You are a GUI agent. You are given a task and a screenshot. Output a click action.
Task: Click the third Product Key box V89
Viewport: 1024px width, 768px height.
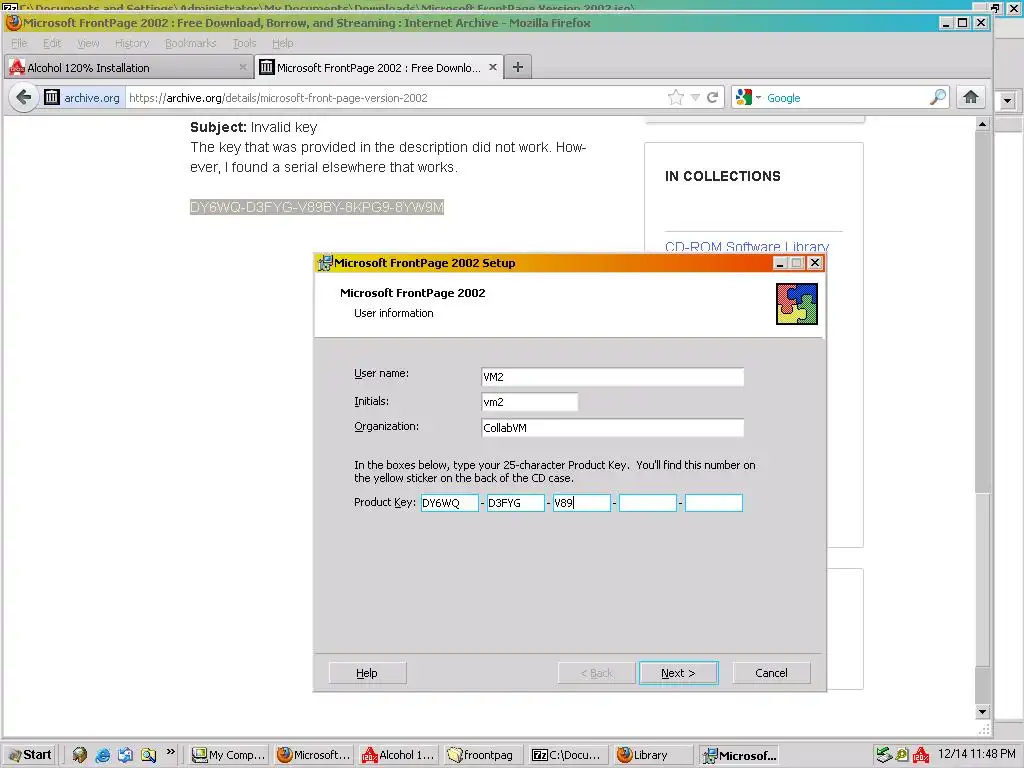pos(581,503)
